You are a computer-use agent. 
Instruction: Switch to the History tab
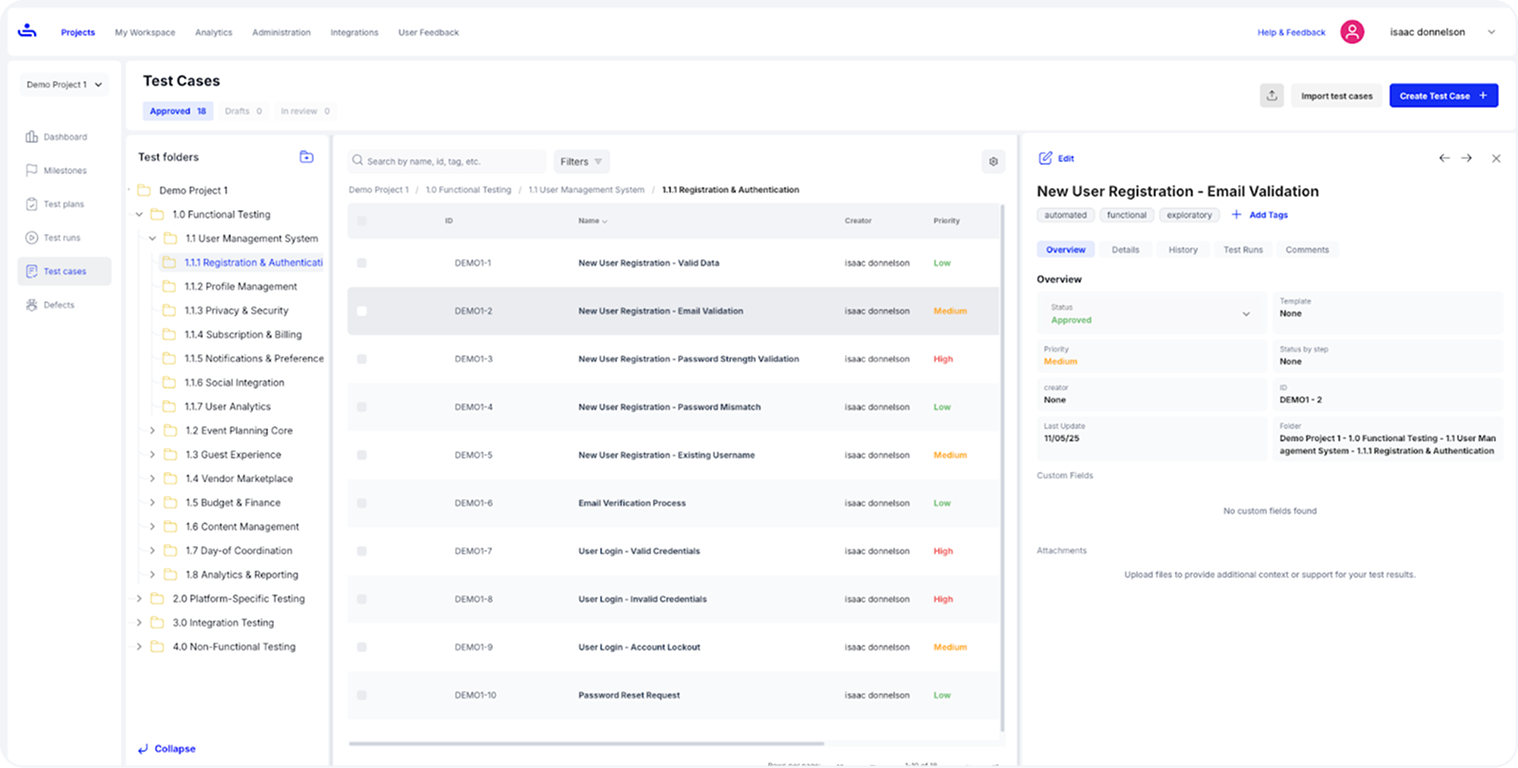click(x=1183, y=250)
